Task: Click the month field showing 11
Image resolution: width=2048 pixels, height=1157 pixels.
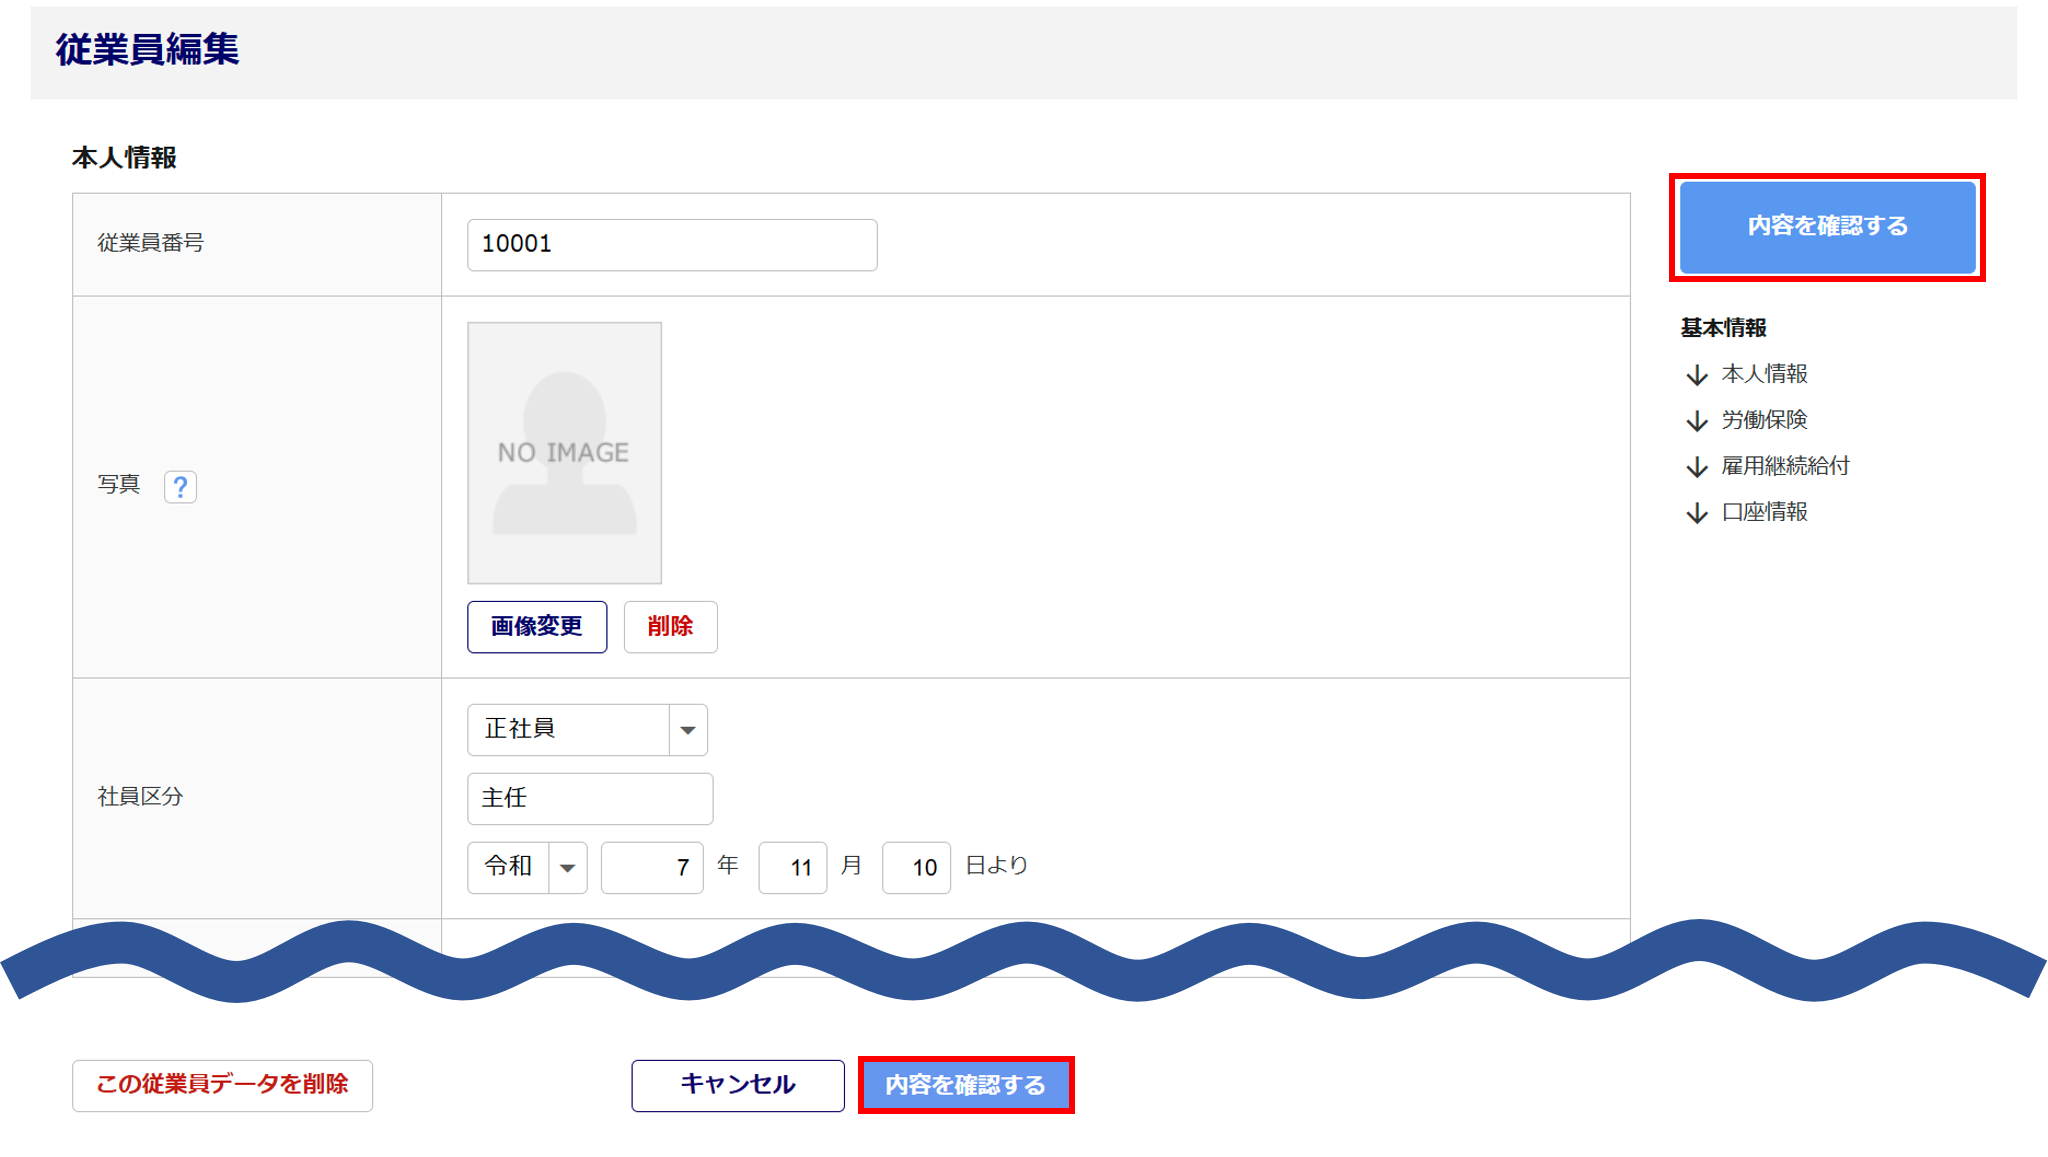Action: [x=792, y=867]
